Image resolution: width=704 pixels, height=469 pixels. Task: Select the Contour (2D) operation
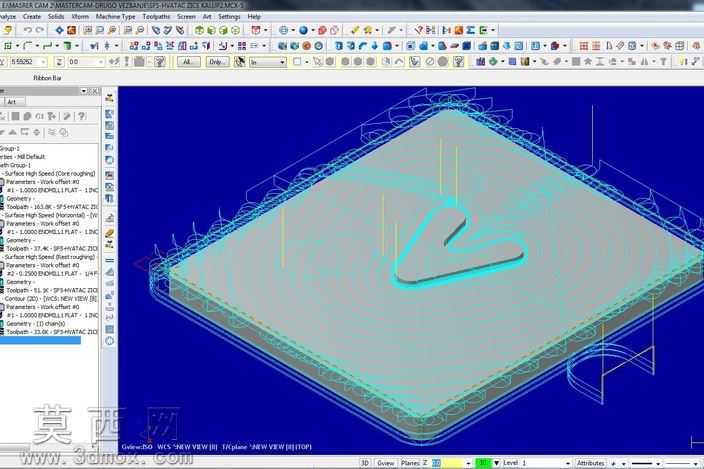pos(51,298)
